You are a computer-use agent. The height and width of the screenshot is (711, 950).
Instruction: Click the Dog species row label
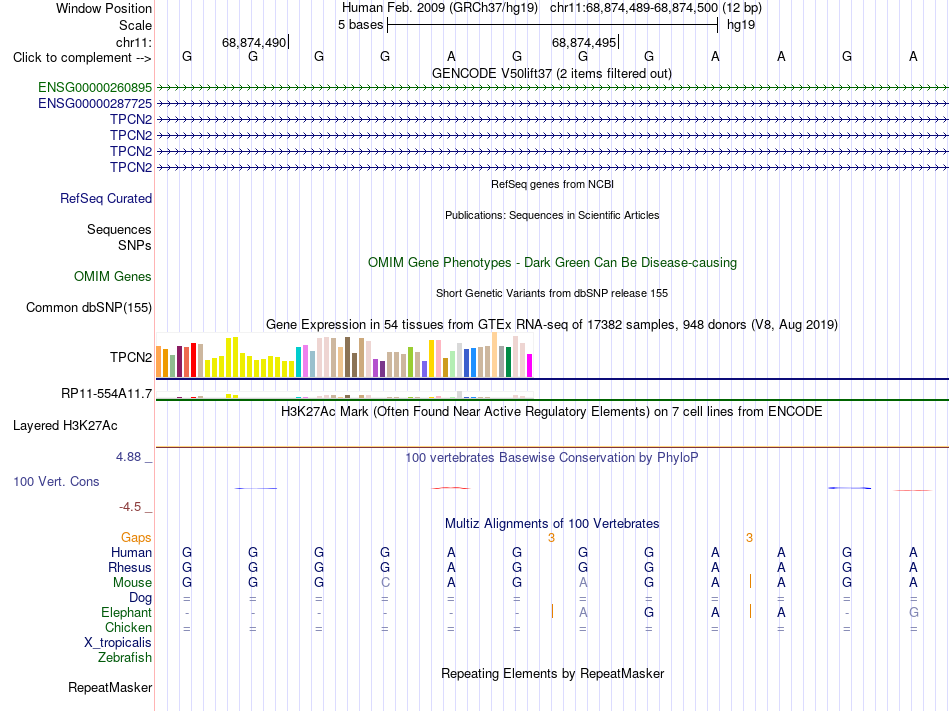click(140, 598)
